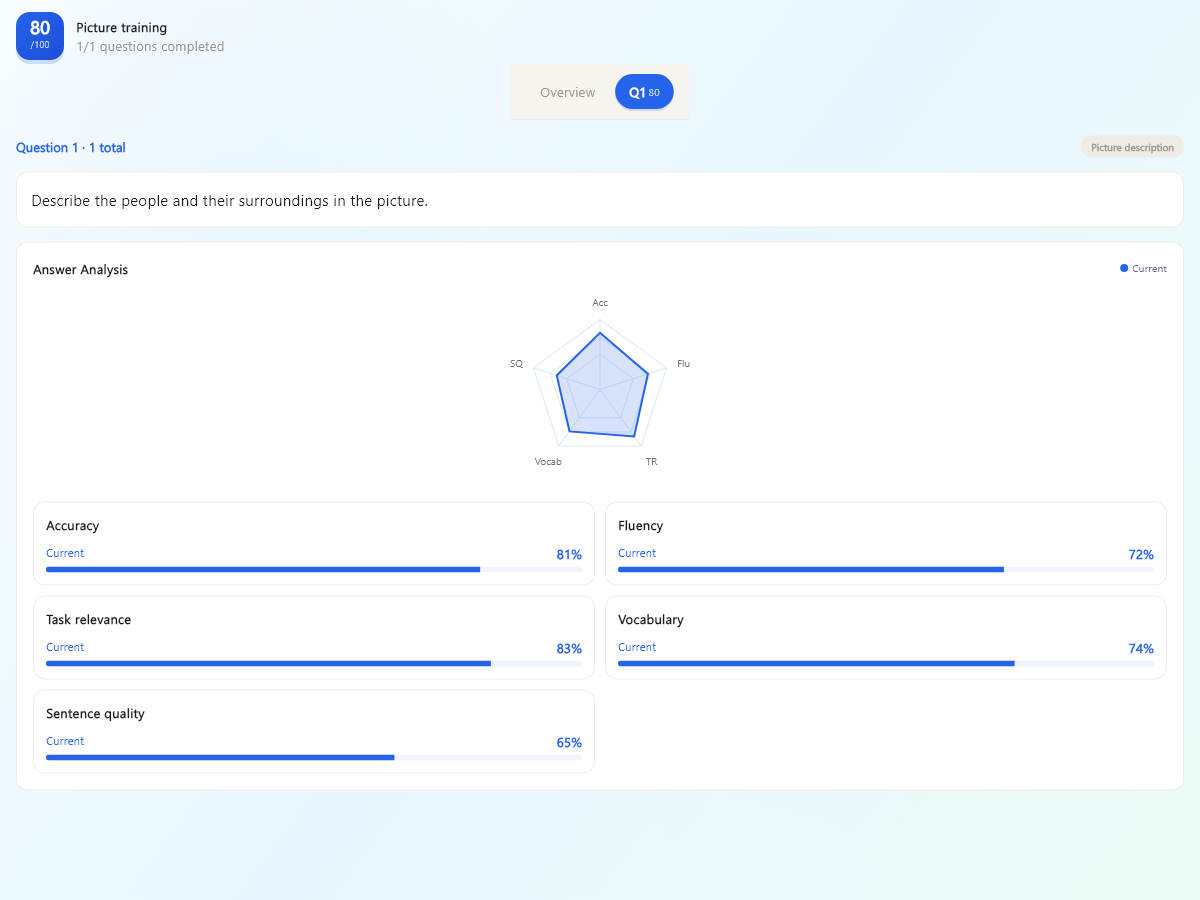Image resolution: width=1200 pixels, height=900 pixels.
Task: Click the 65% Sentence quality value
Action: (569, 743)
